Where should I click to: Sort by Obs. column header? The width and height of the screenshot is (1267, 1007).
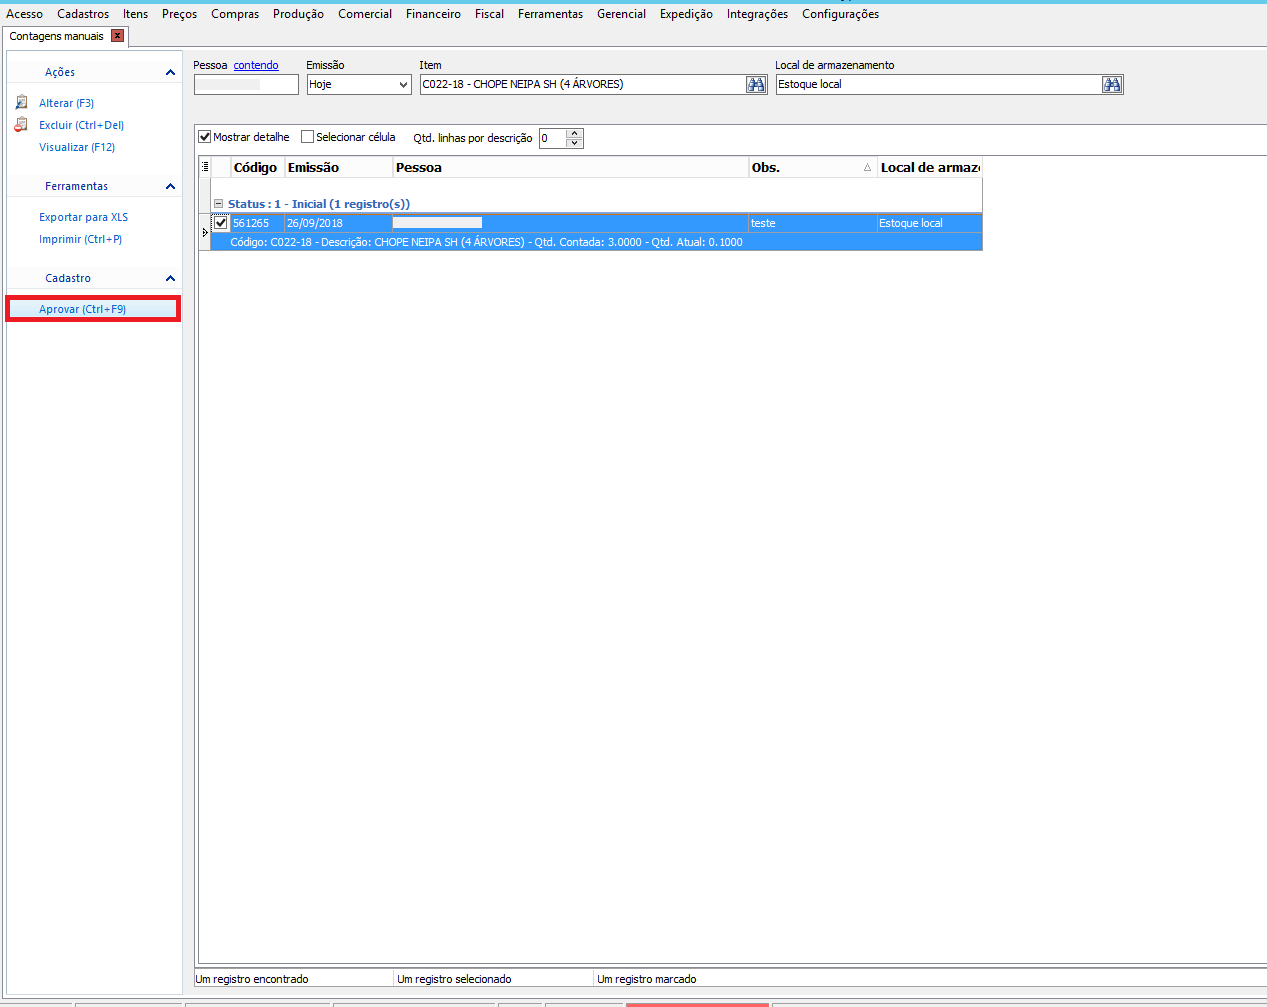coord(812,167)
